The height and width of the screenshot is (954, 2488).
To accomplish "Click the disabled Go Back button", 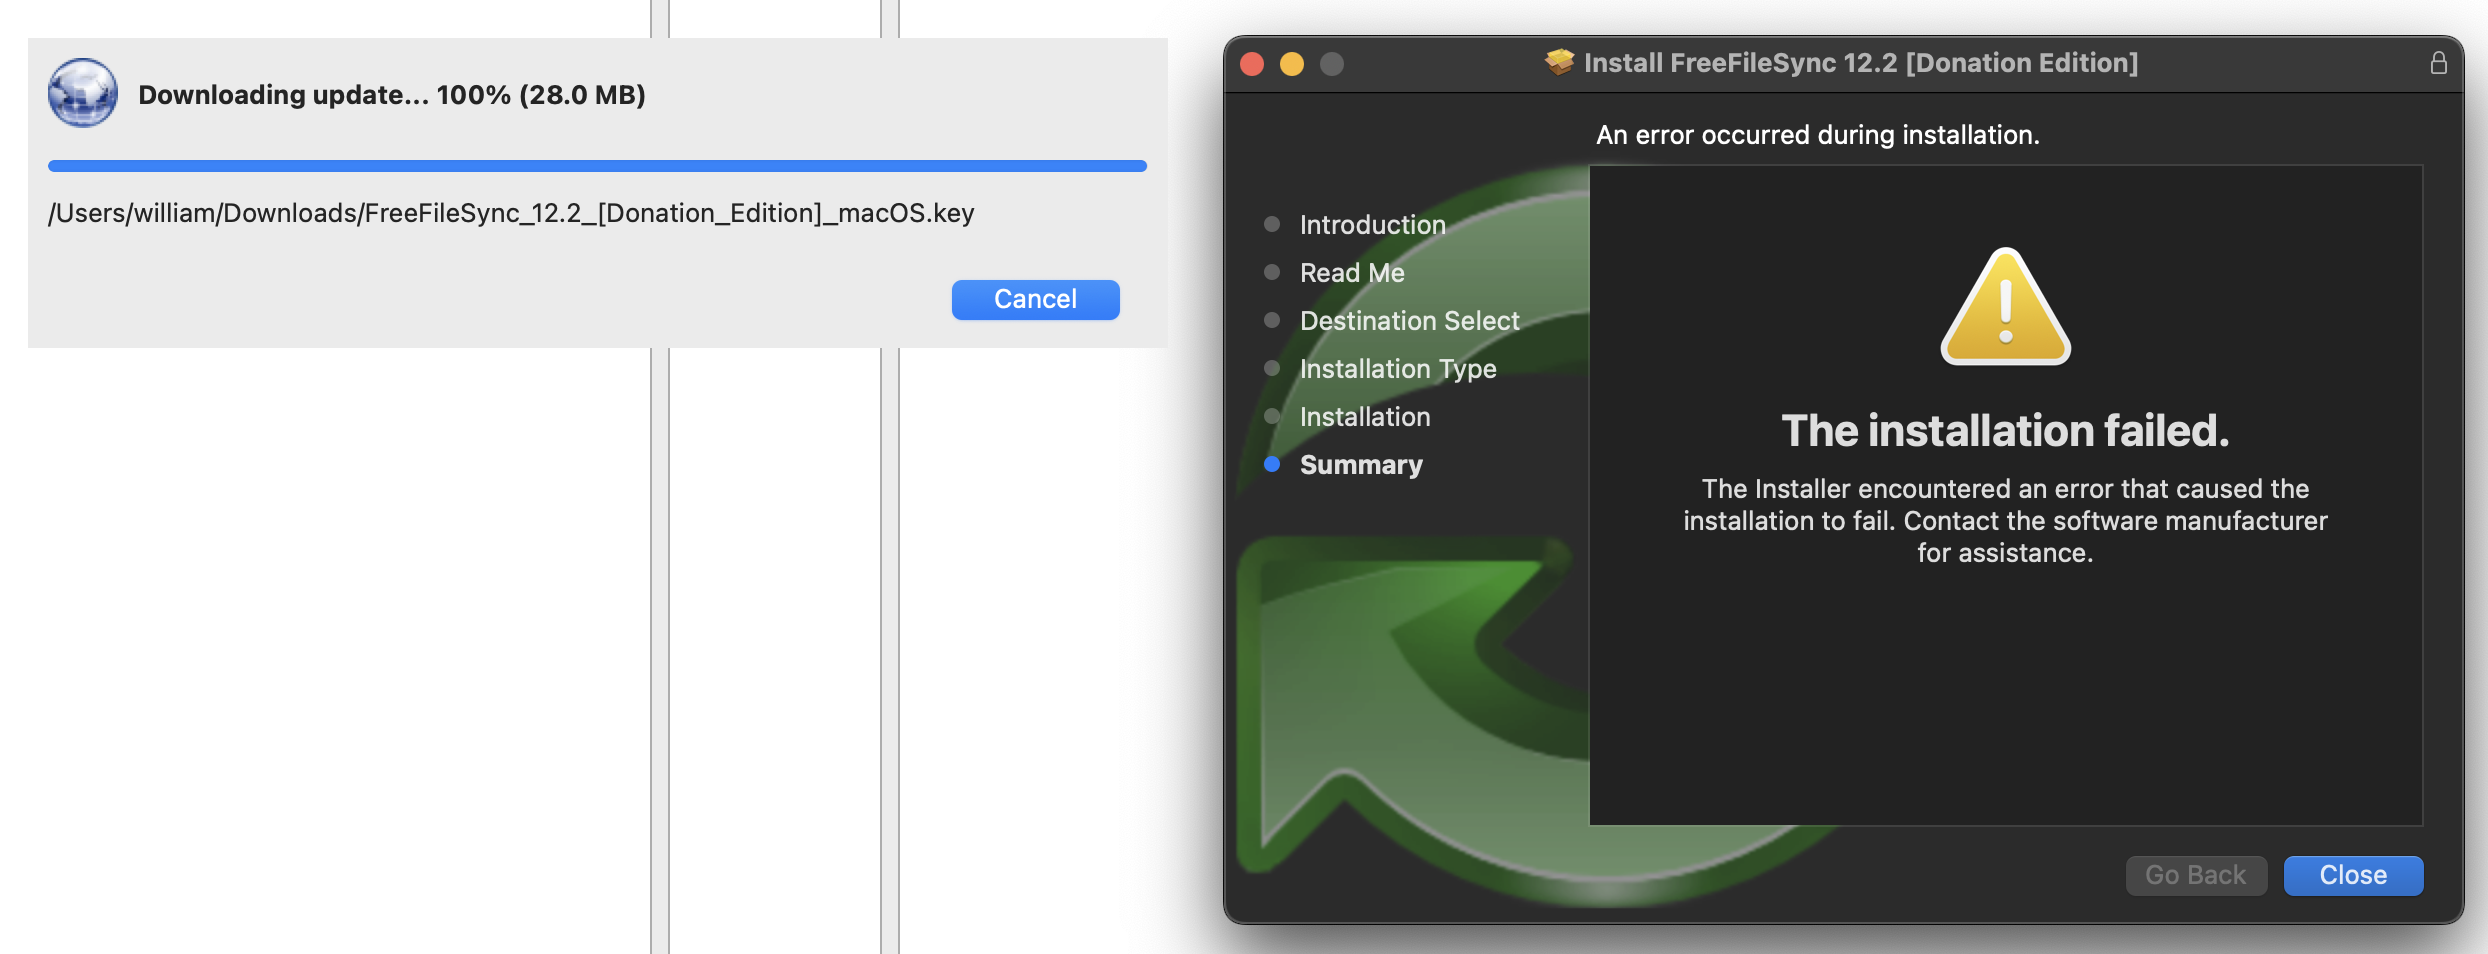I will click(2196, 875).
